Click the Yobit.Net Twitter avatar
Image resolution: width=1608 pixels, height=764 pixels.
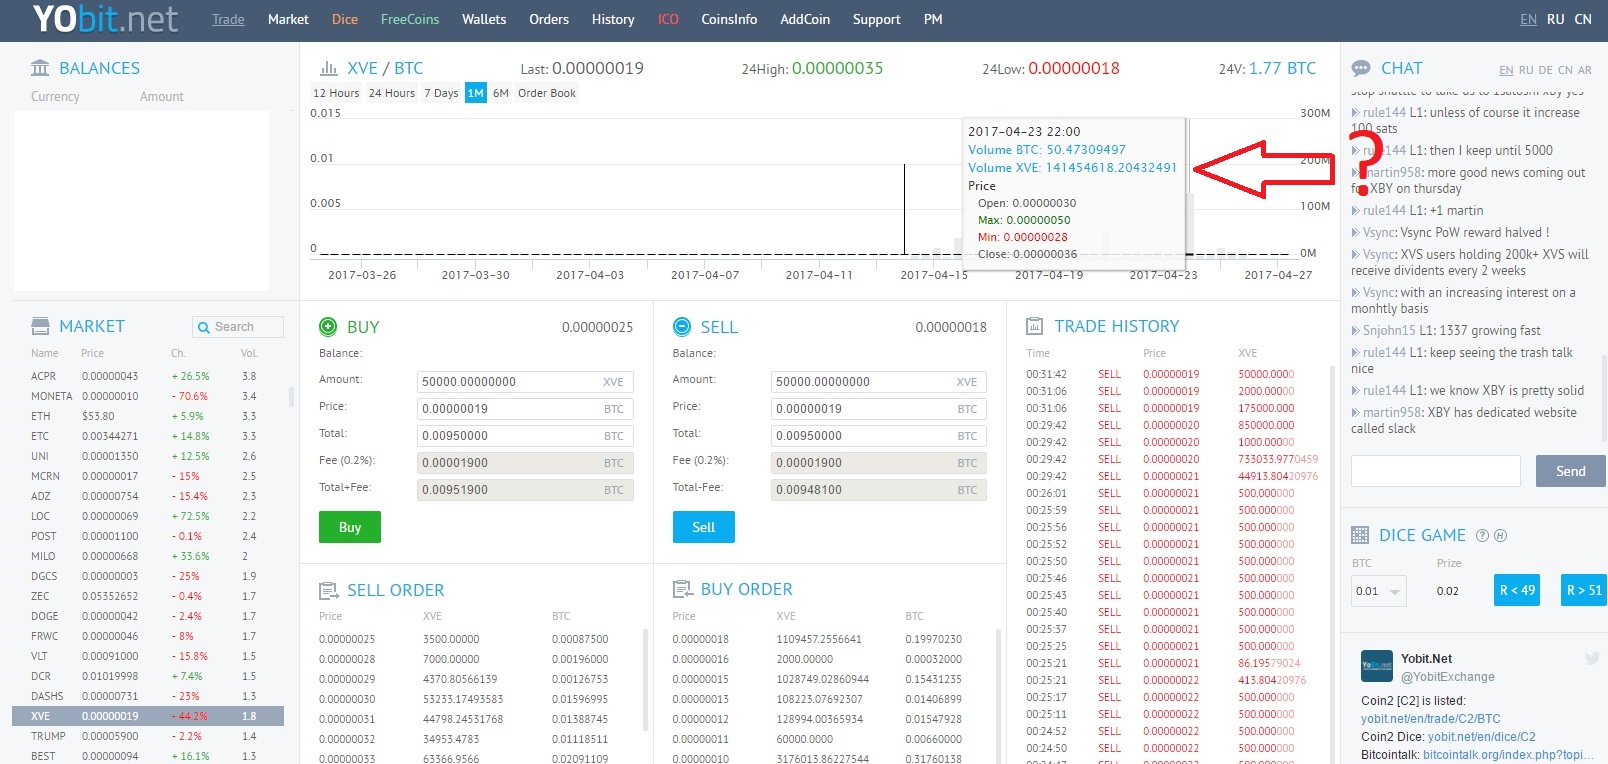coord(1377,665)
